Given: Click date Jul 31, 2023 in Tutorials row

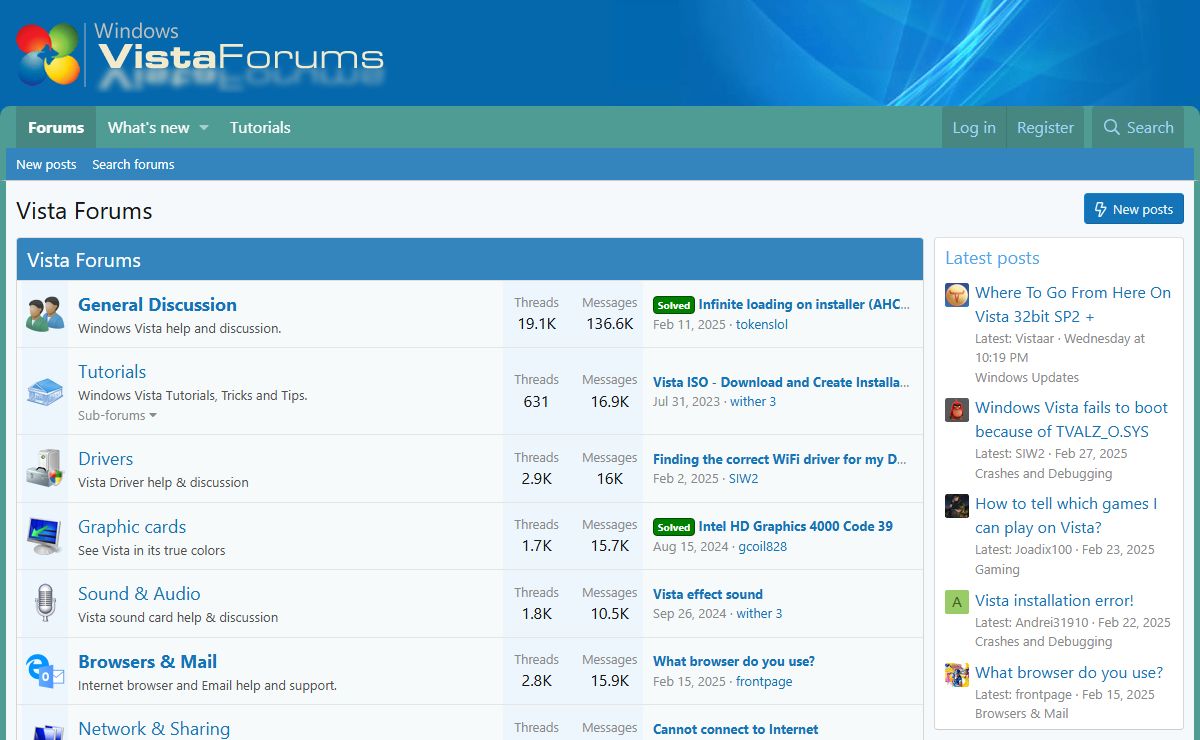Looking at the screenshot, I should [686, 402].
